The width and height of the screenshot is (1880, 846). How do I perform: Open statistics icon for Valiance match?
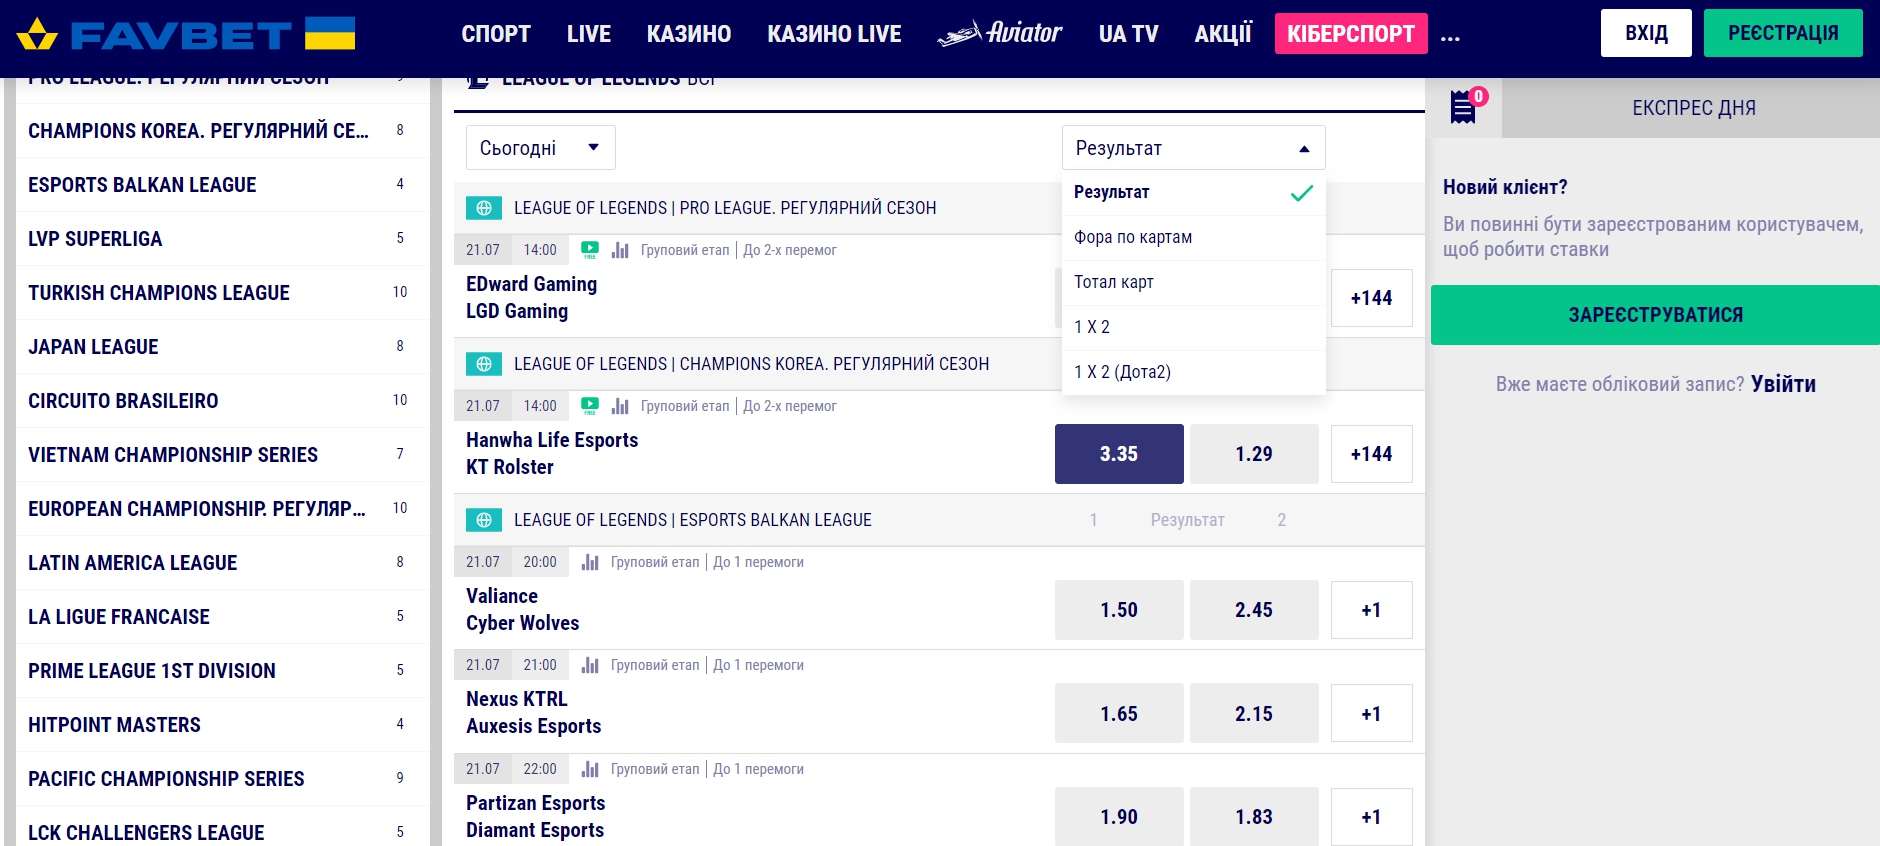(590, 562)
